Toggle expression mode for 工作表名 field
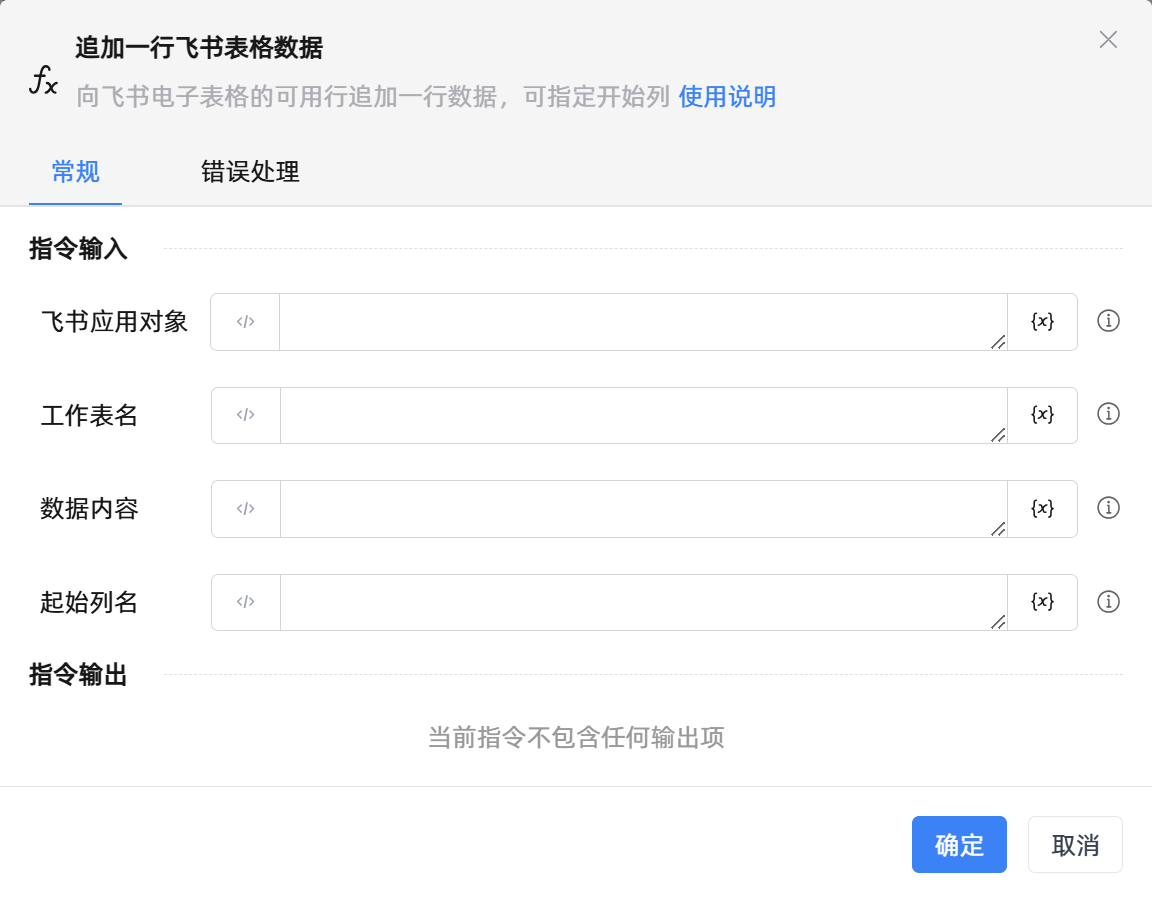The height and width of the screenshot is (902, 1152). 245,415
